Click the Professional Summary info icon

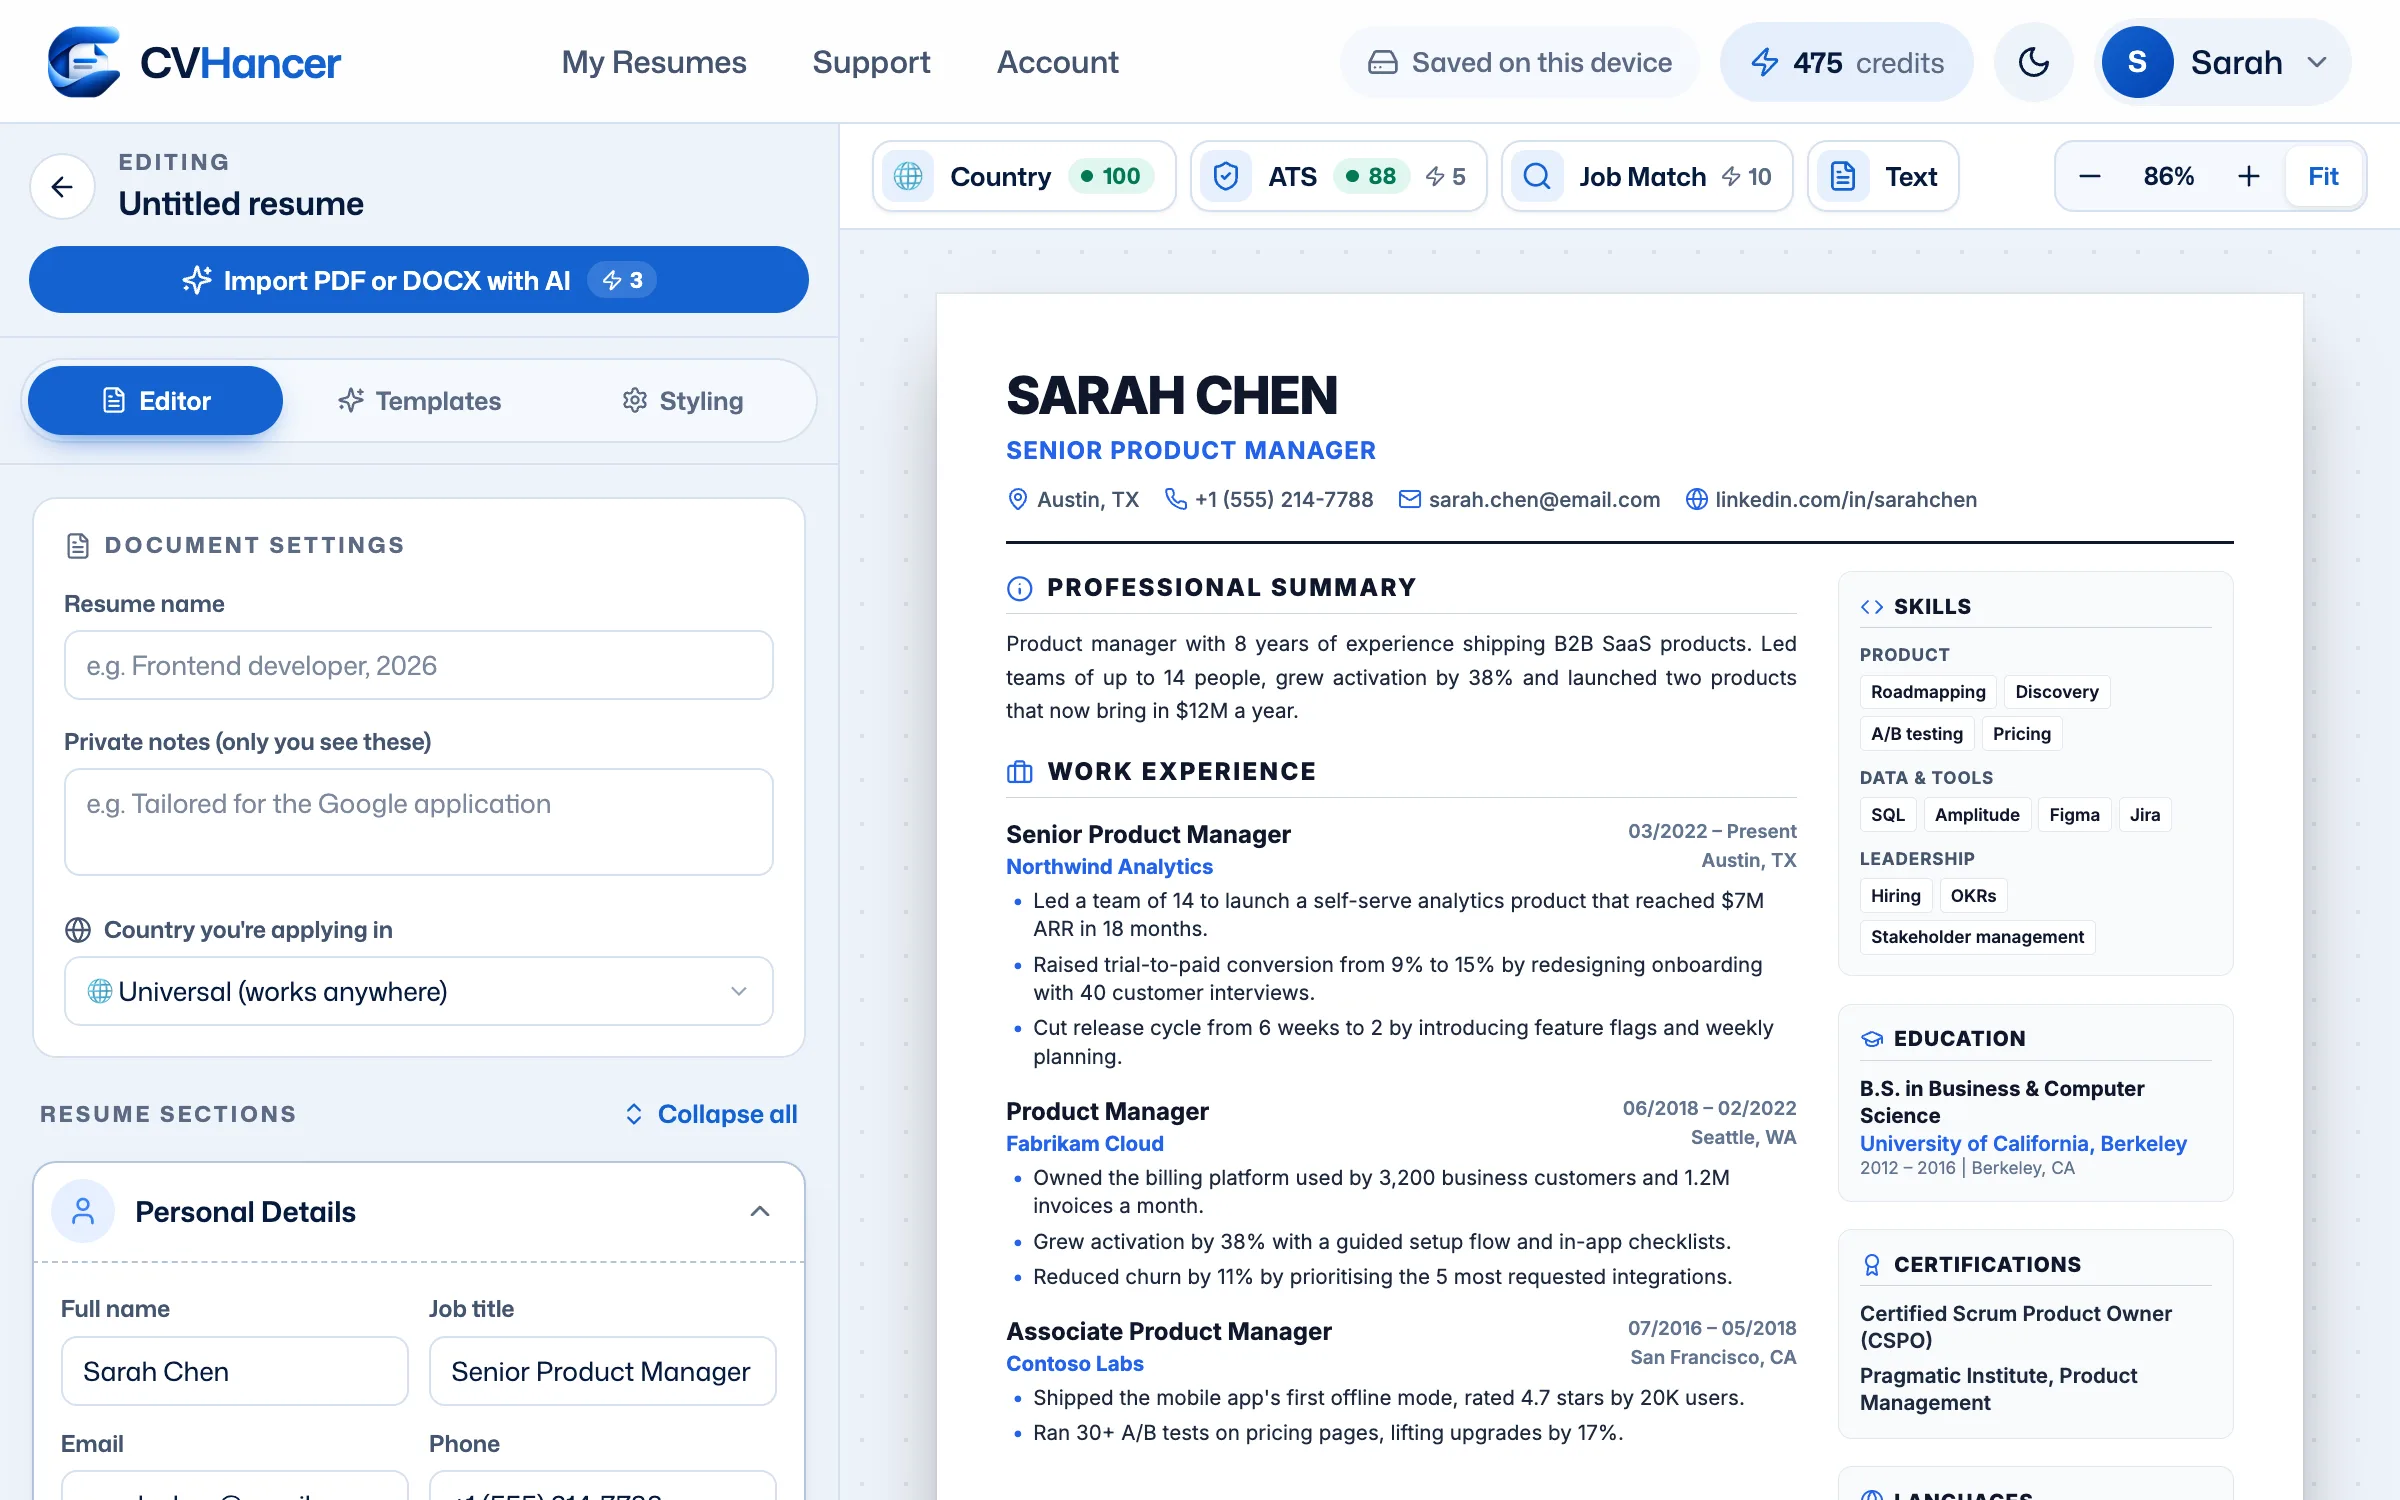1019,588
